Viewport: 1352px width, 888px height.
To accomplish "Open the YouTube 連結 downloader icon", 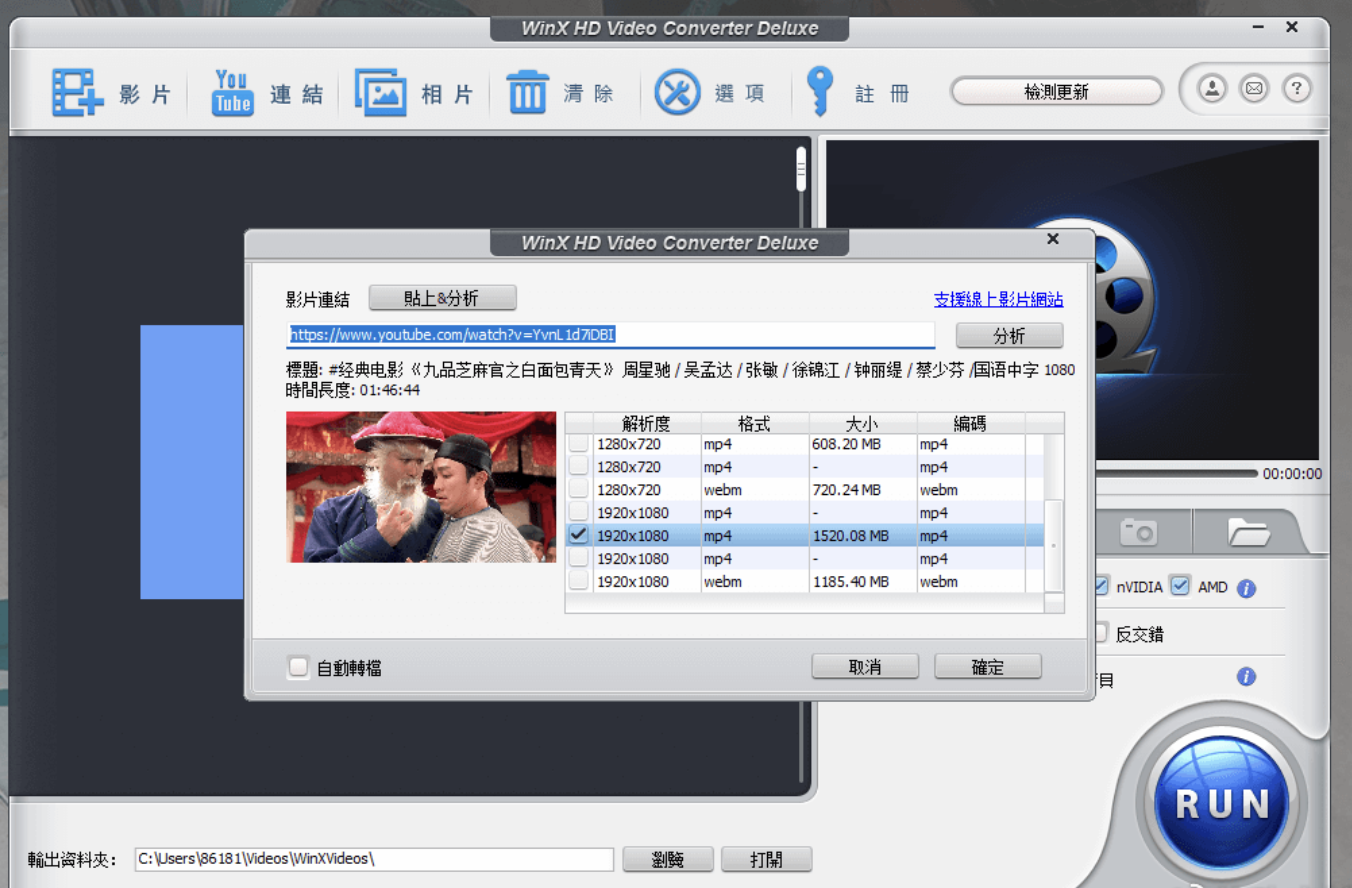I will (x=231, y=91).
